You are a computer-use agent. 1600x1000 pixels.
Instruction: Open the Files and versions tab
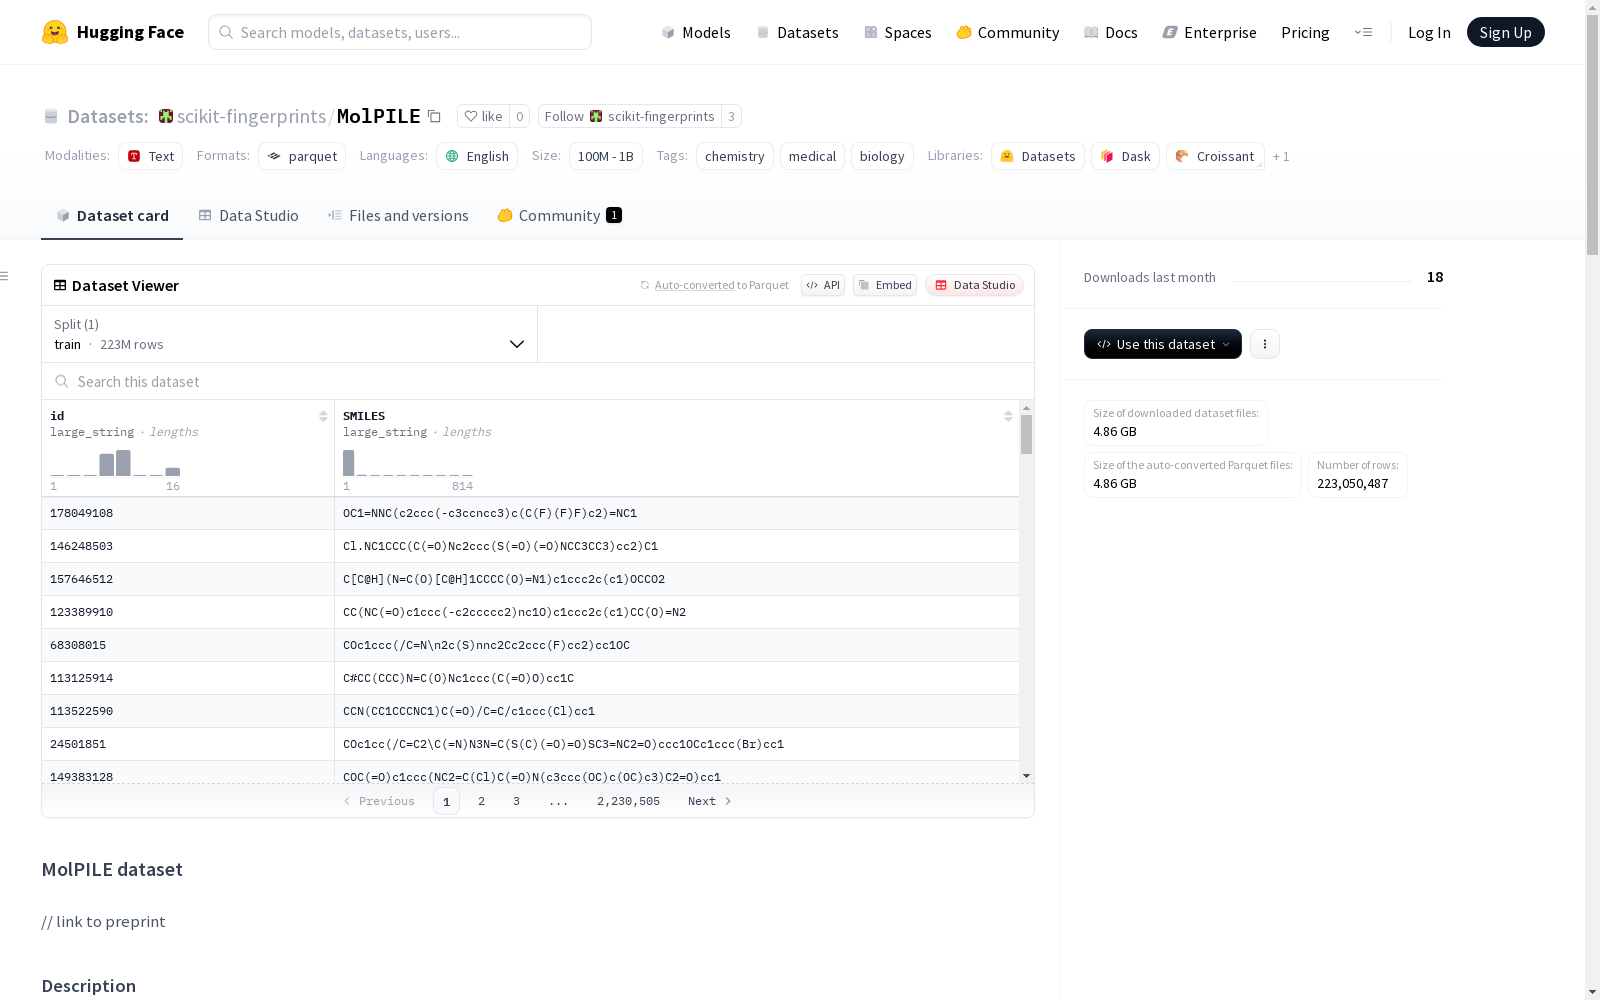[x=398, y=215]
